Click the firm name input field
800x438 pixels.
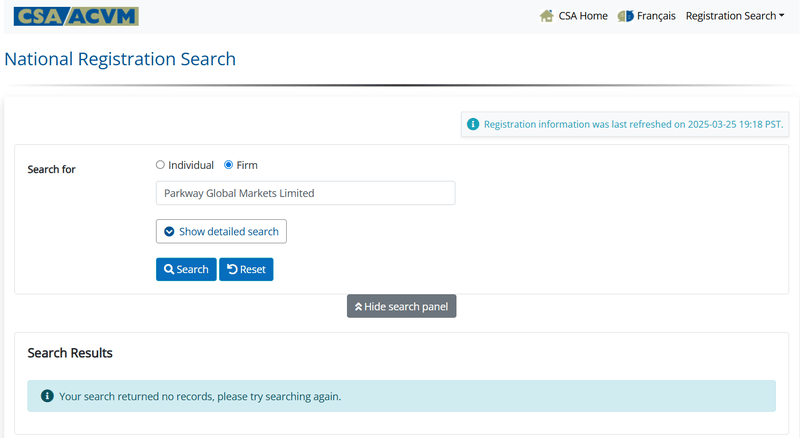pyautogui.click(x=306, y=193)
